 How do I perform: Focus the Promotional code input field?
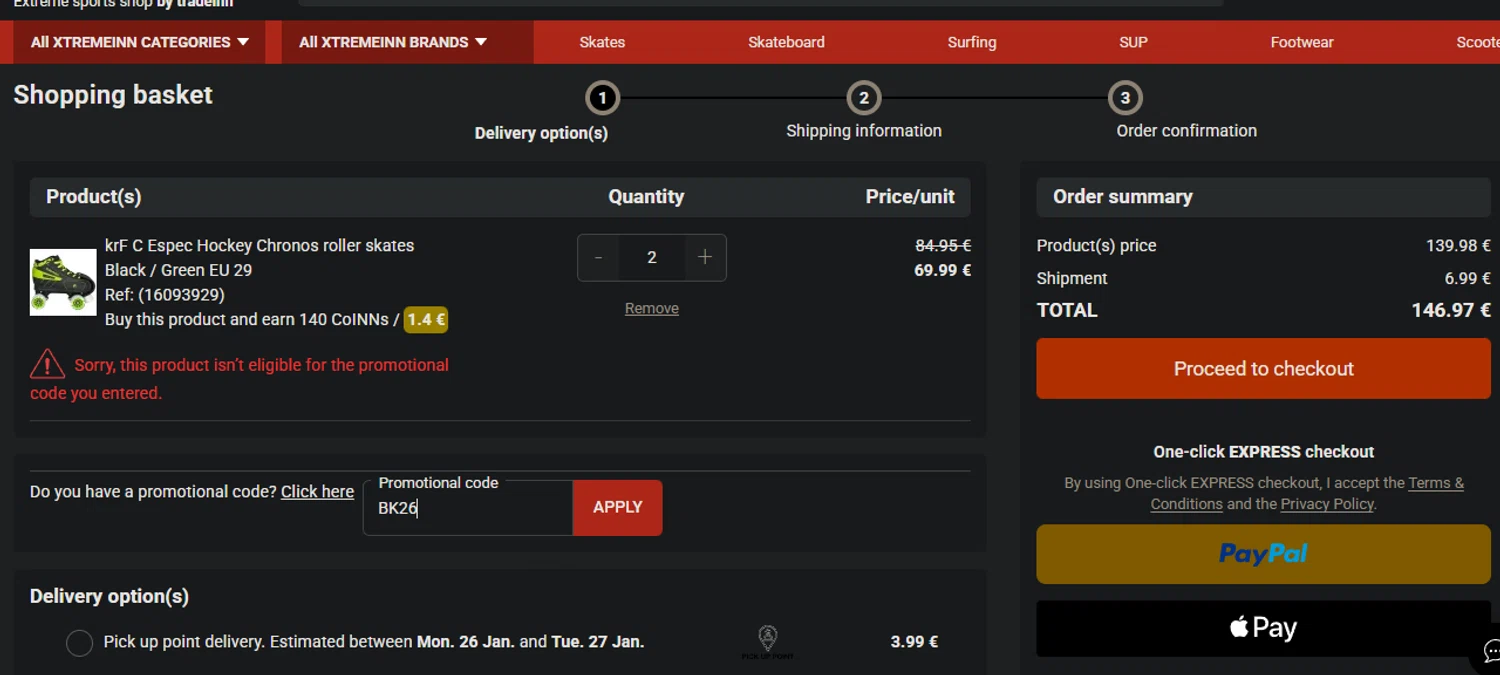tap(468, 508)
